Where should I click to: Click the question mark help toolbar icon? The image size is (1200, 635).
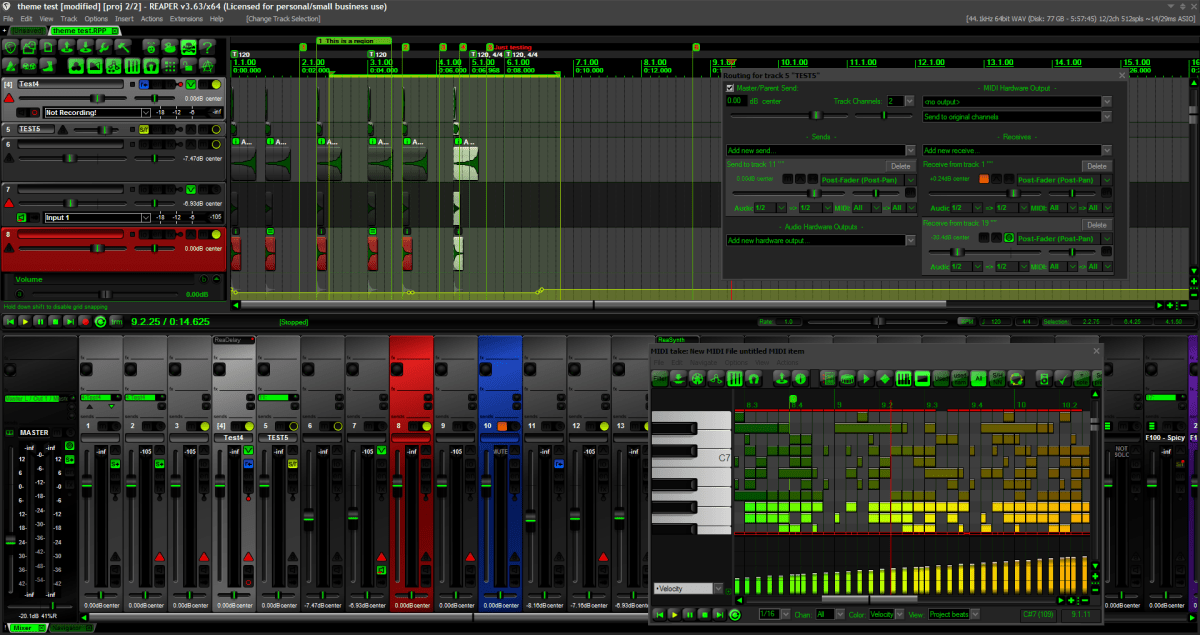pos(206,47)
